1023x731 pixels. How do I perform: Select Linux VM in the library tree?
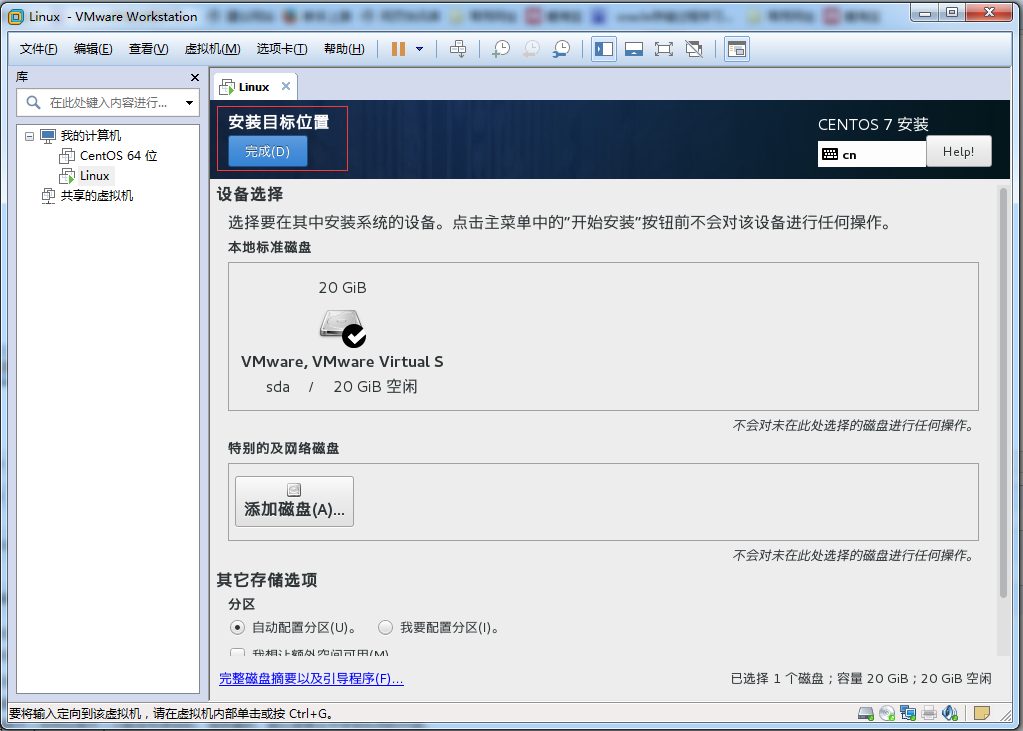click(95, 176)
